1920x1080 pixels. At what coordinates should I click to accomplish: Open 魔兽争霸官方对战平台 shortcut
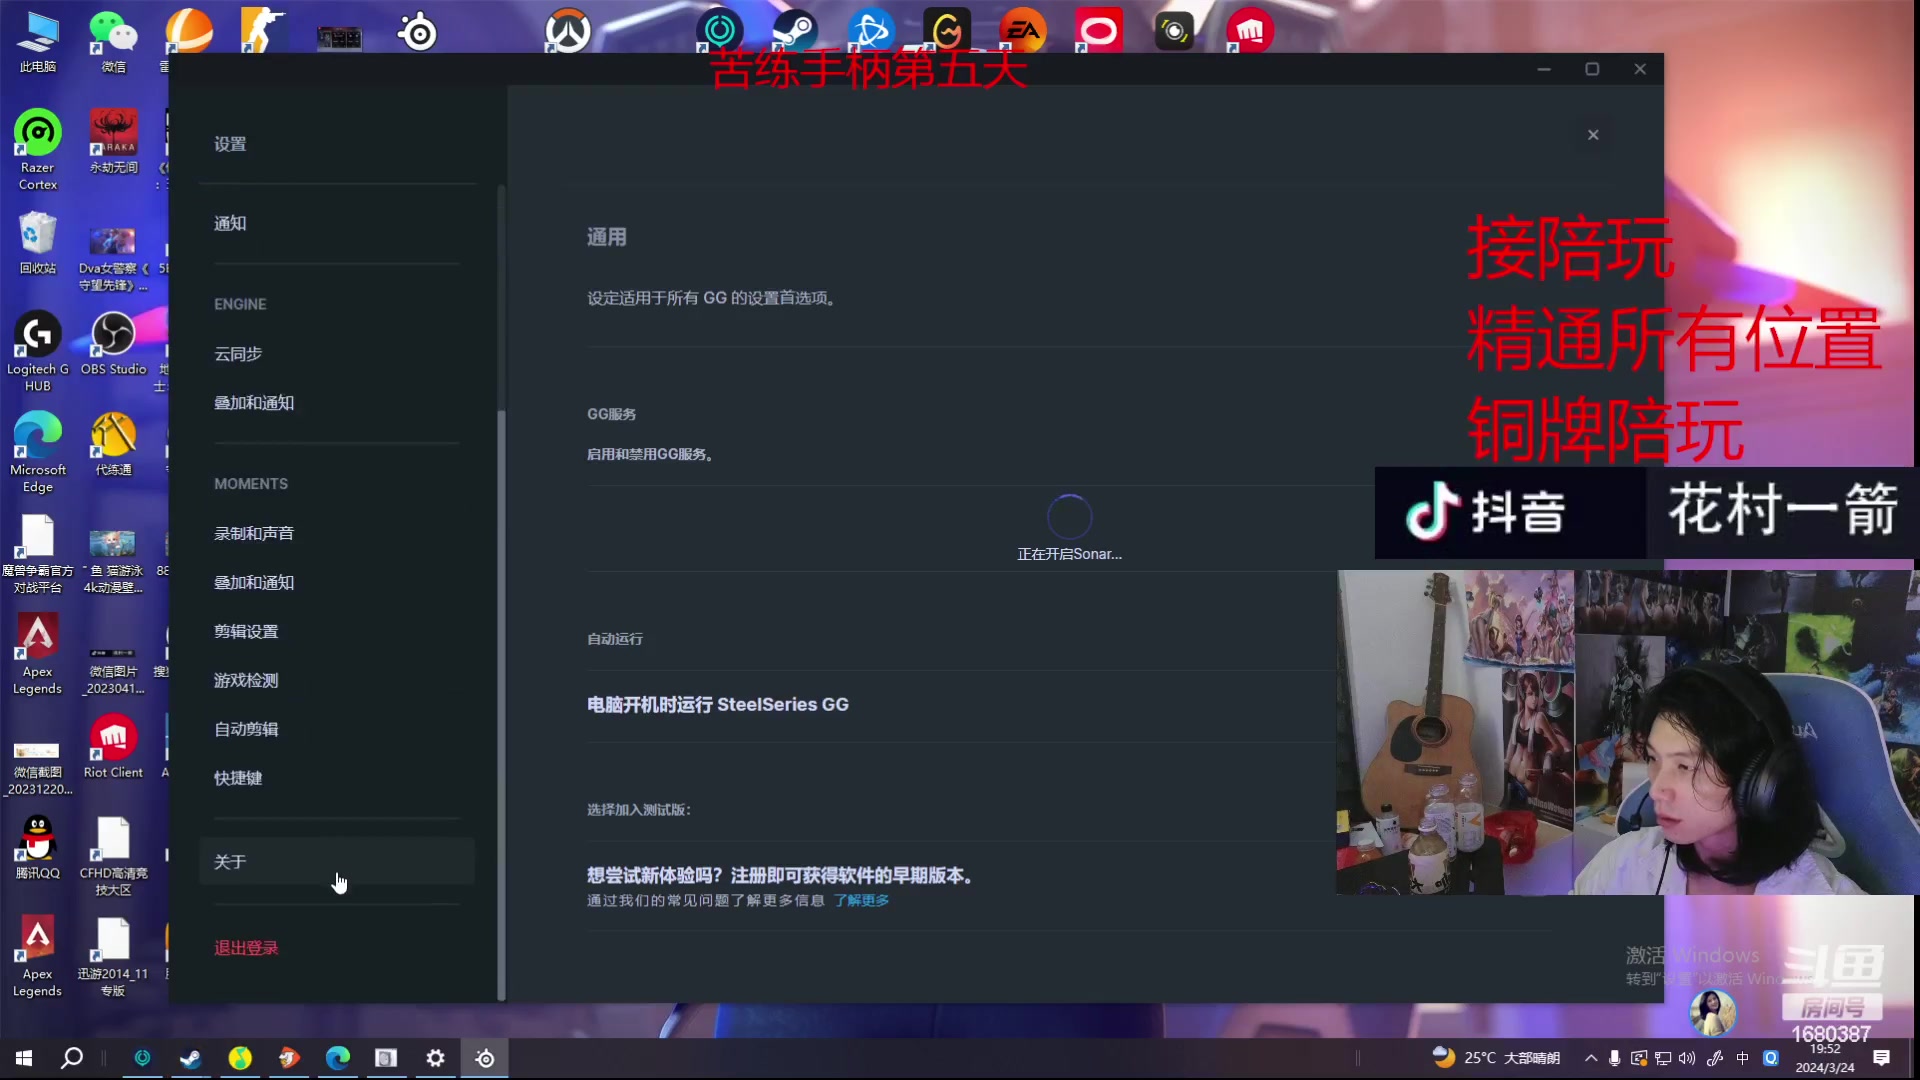point(38,553)
